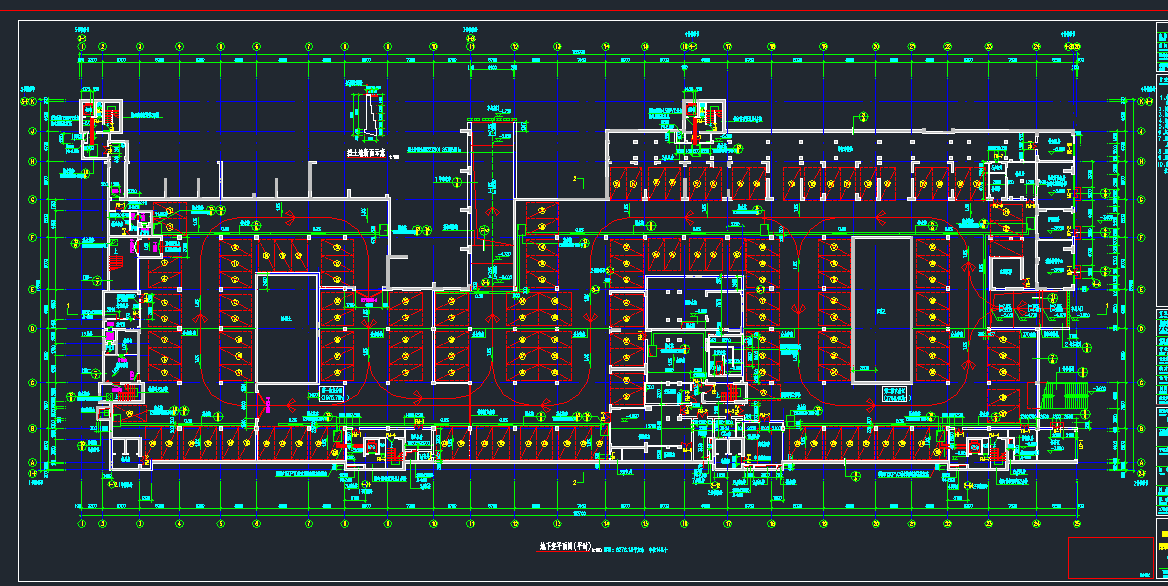Click the central white room outline

pos(694,303)
